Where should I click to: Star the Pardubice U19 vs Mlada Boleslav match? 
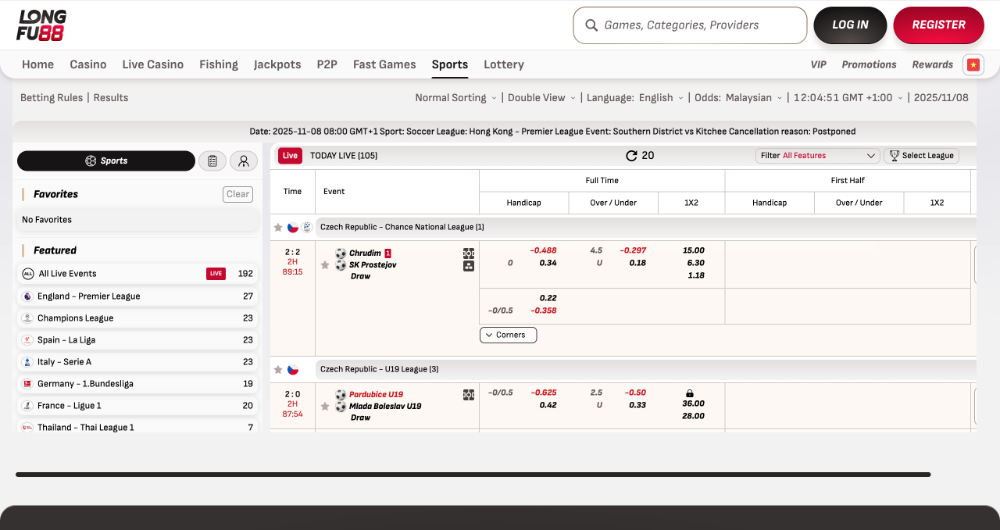click(325, 406)
